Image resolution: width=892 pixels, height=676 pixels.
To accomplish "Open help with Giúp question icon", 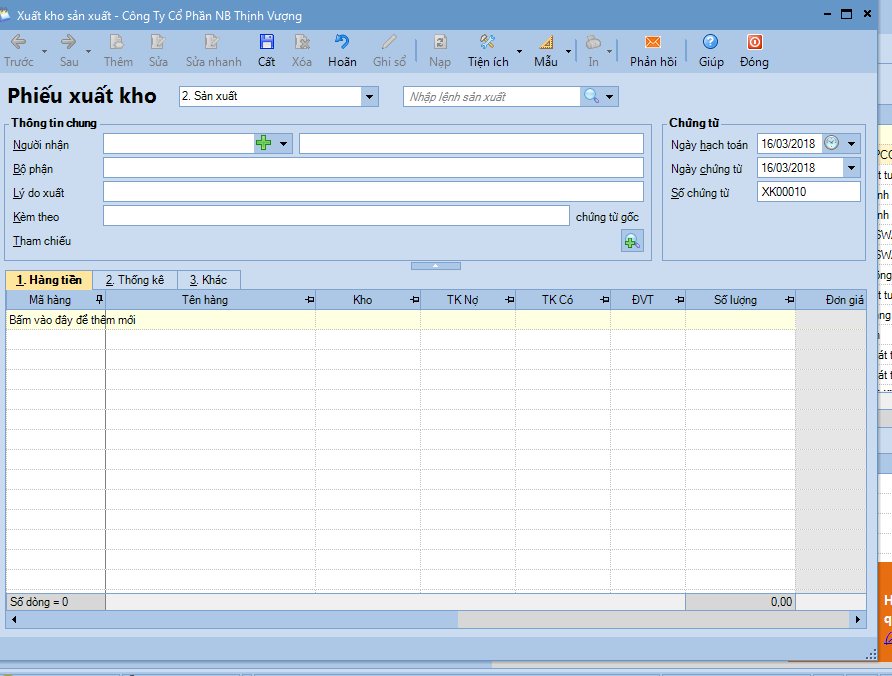I will tap(711, 42).
